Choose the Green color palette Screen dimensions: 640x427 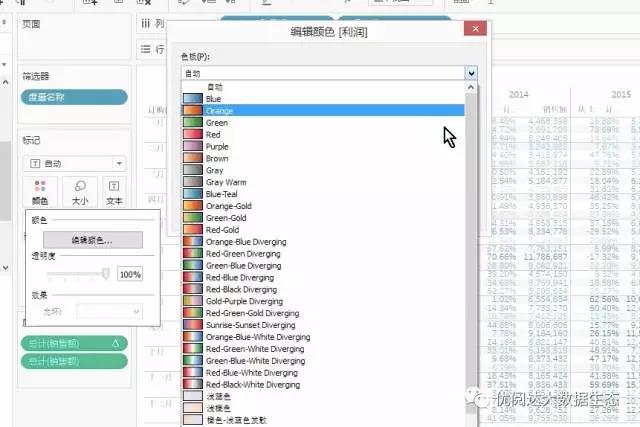[x=323, y=122]
